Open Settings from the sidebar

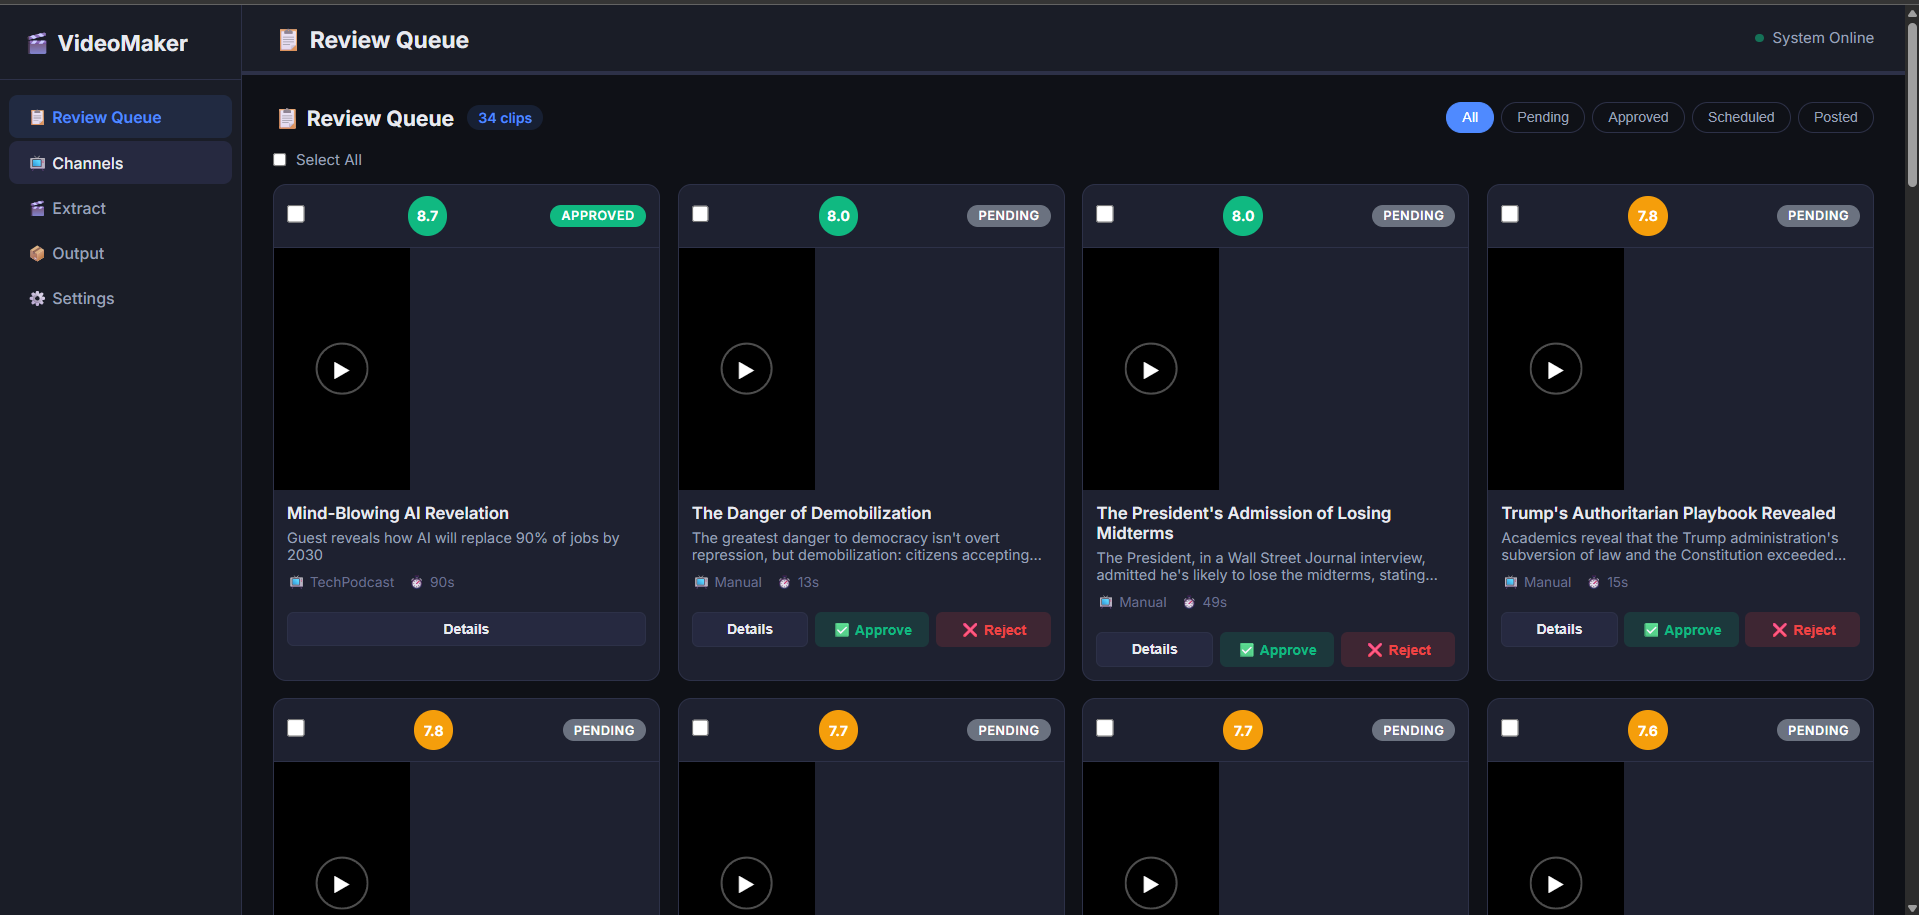point(82,298)
